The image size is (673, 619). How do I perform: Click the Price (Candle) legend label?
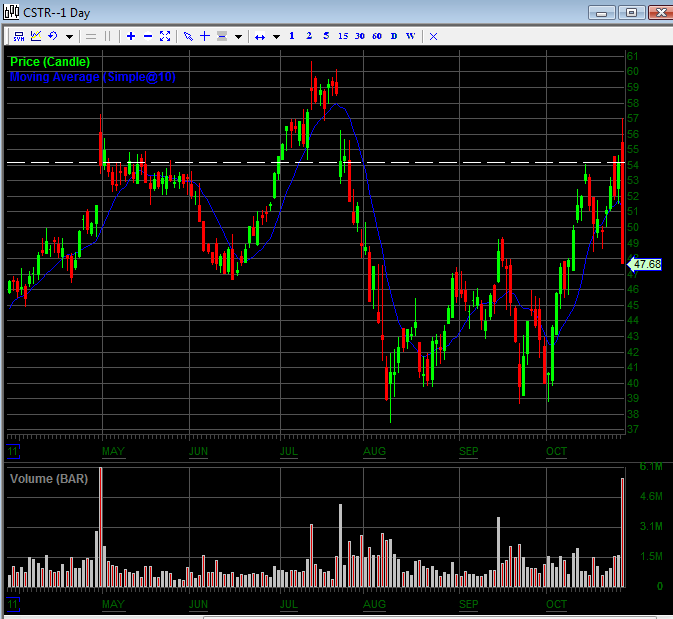[50, 62]
